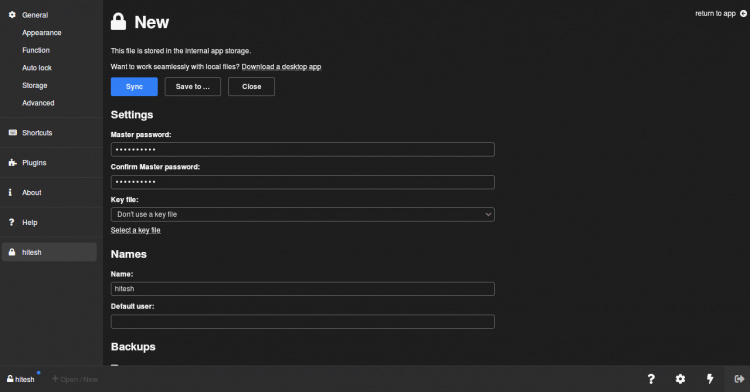Click the return to app arrow icon
The width and height of the screenshot is (750, 392).
(743, 13)
